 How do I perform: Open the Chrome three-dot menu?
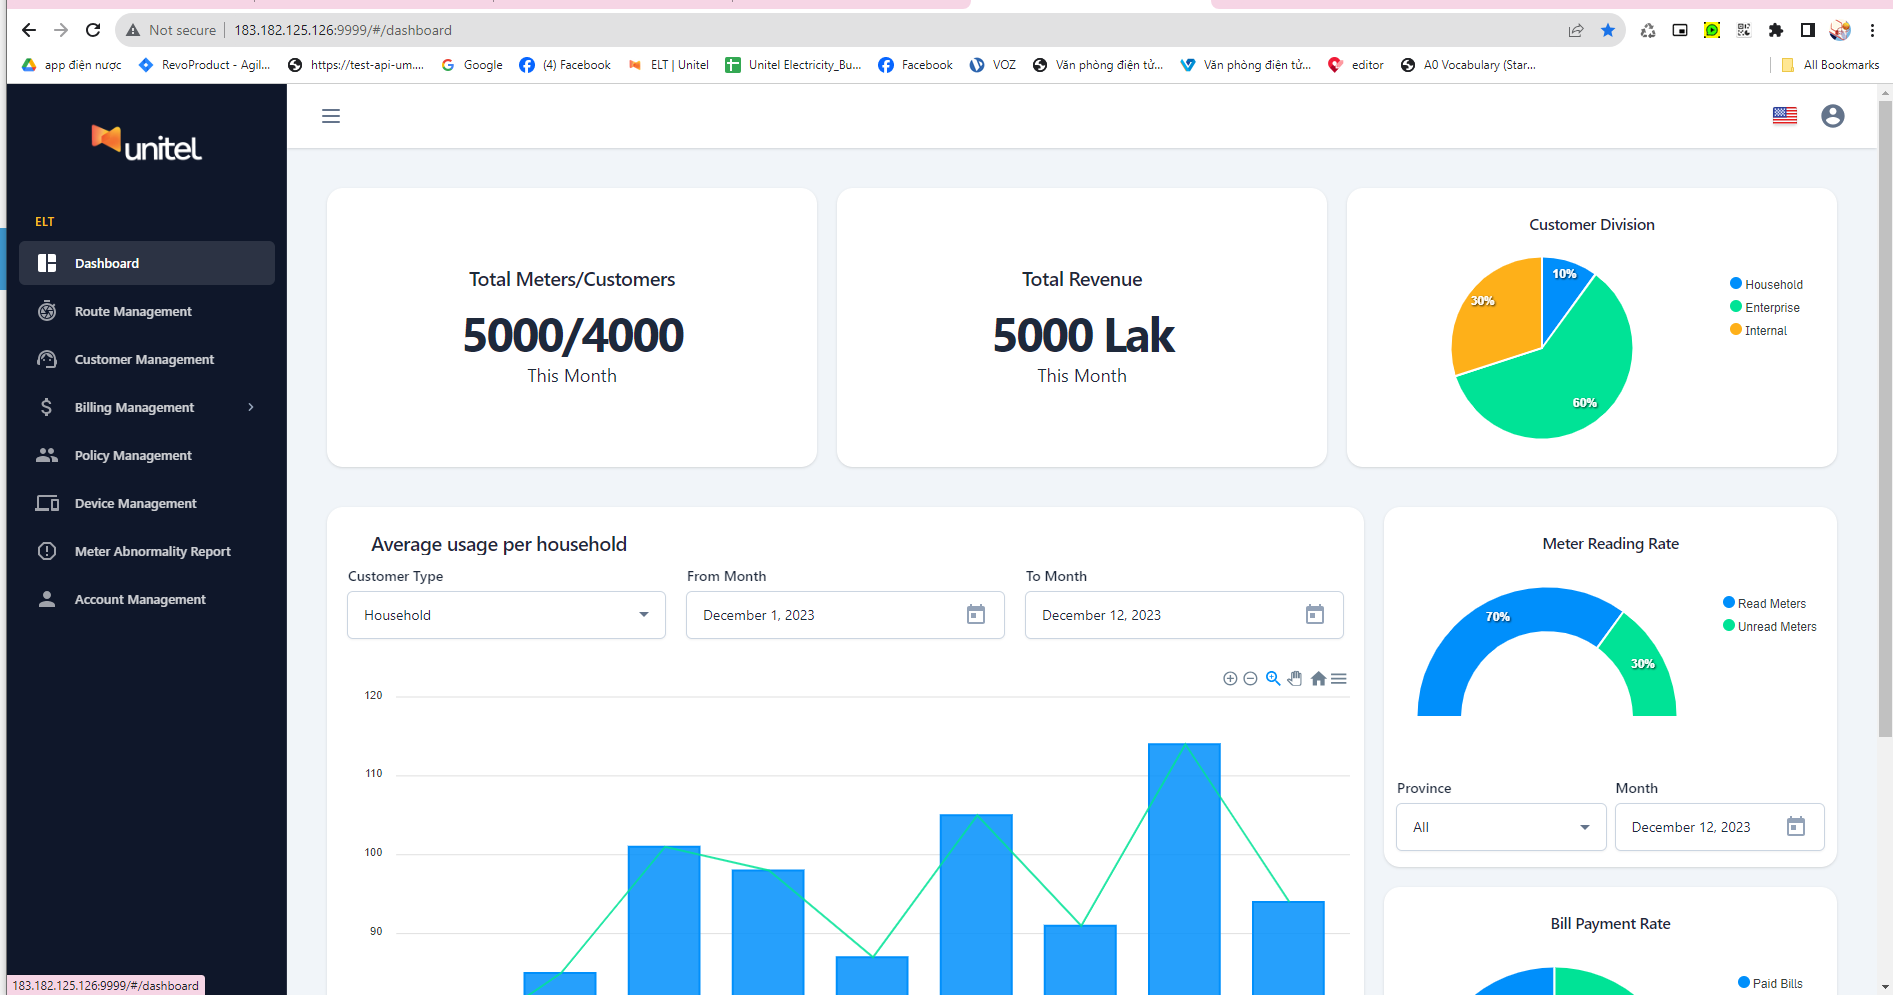1872,30
